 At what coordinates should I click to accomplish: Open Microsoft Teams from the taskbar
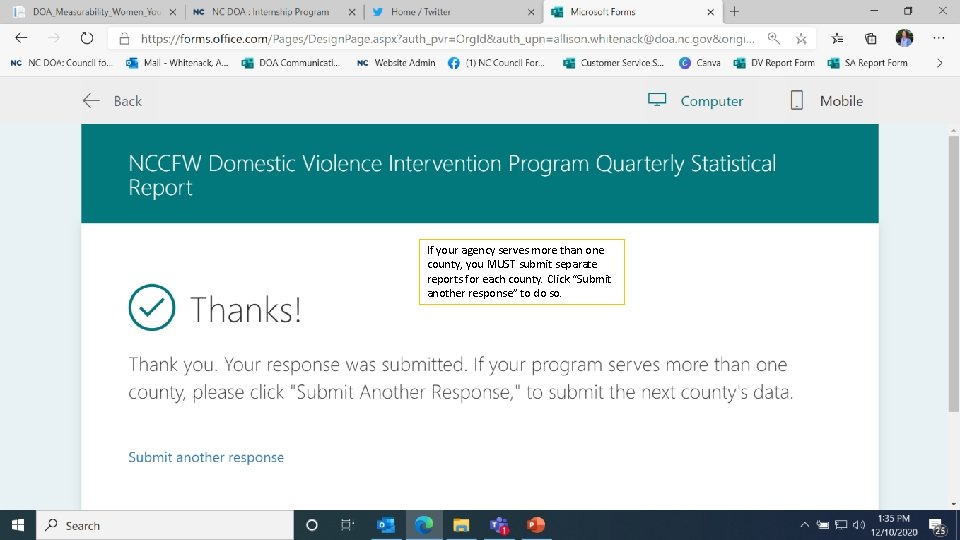tap(499, 525)
